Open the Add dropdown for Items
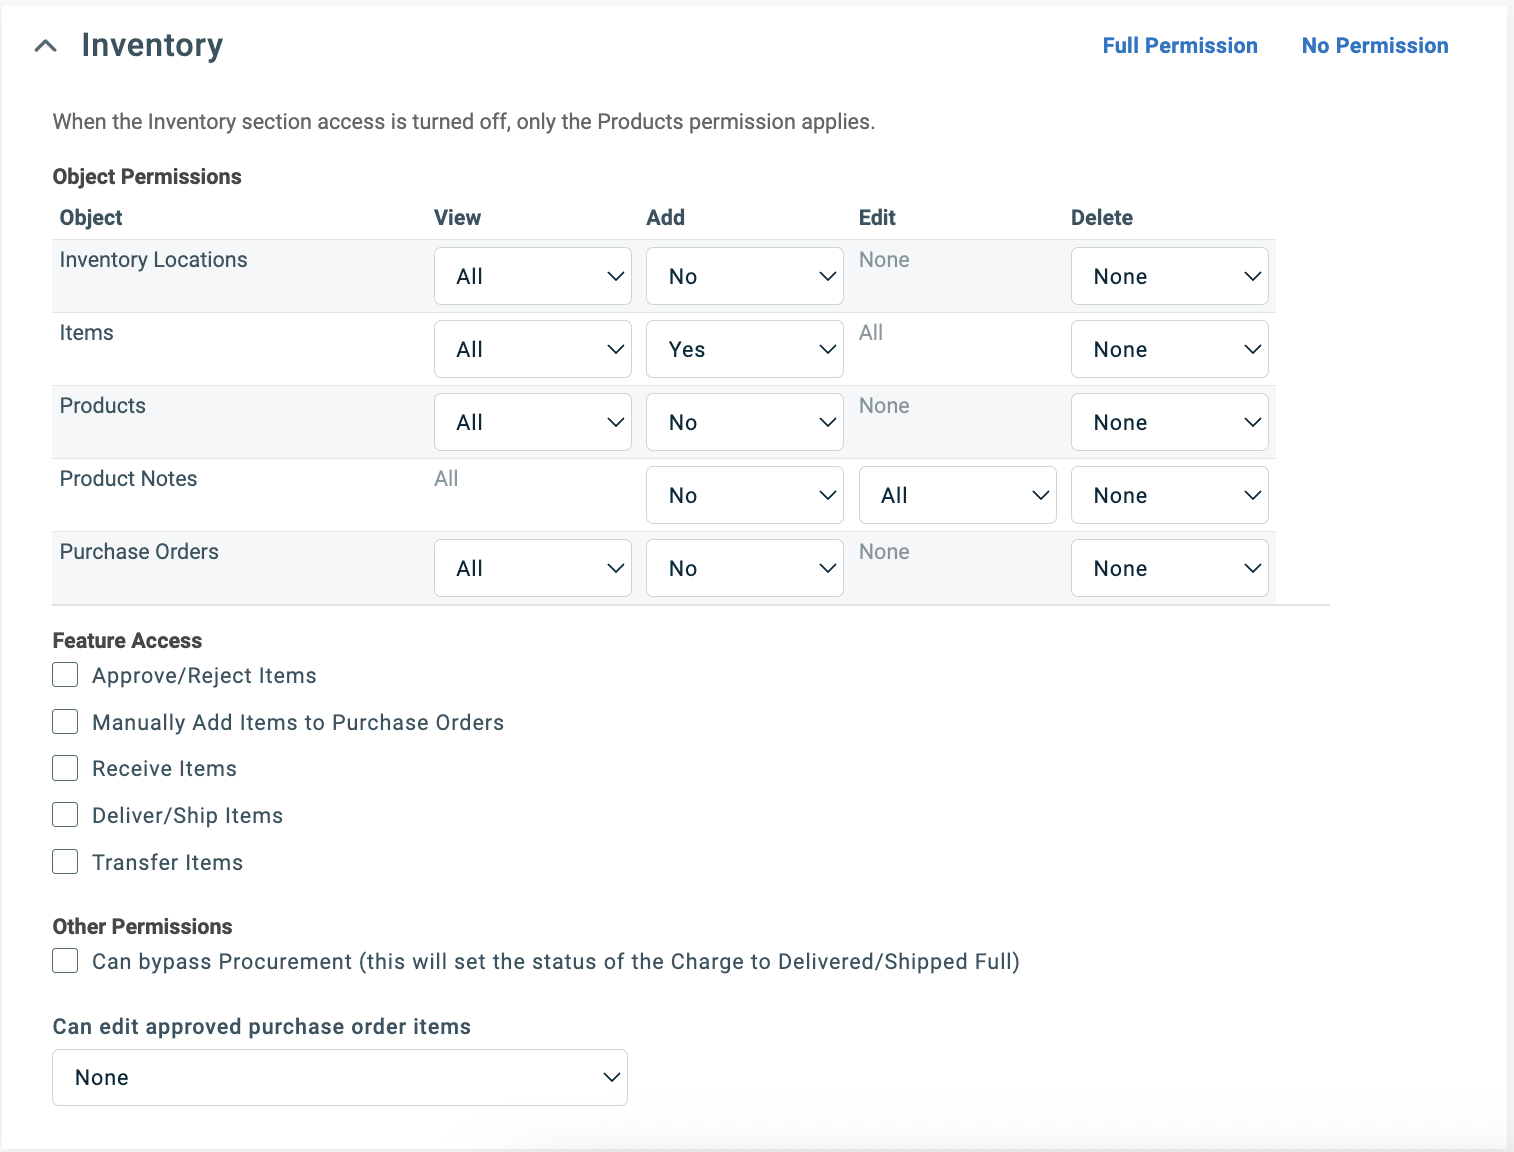1514x1152 pixels. click(744, 348)
